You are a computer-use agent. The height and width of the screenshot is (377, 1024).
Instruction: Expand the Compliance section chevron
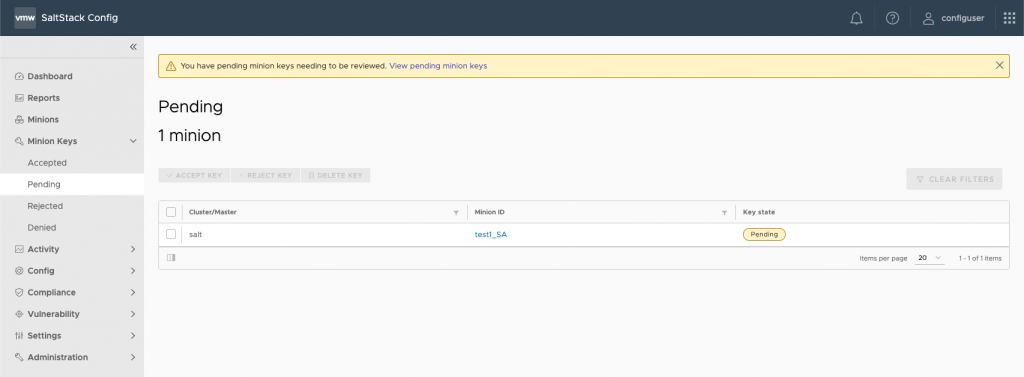[133, 292]
